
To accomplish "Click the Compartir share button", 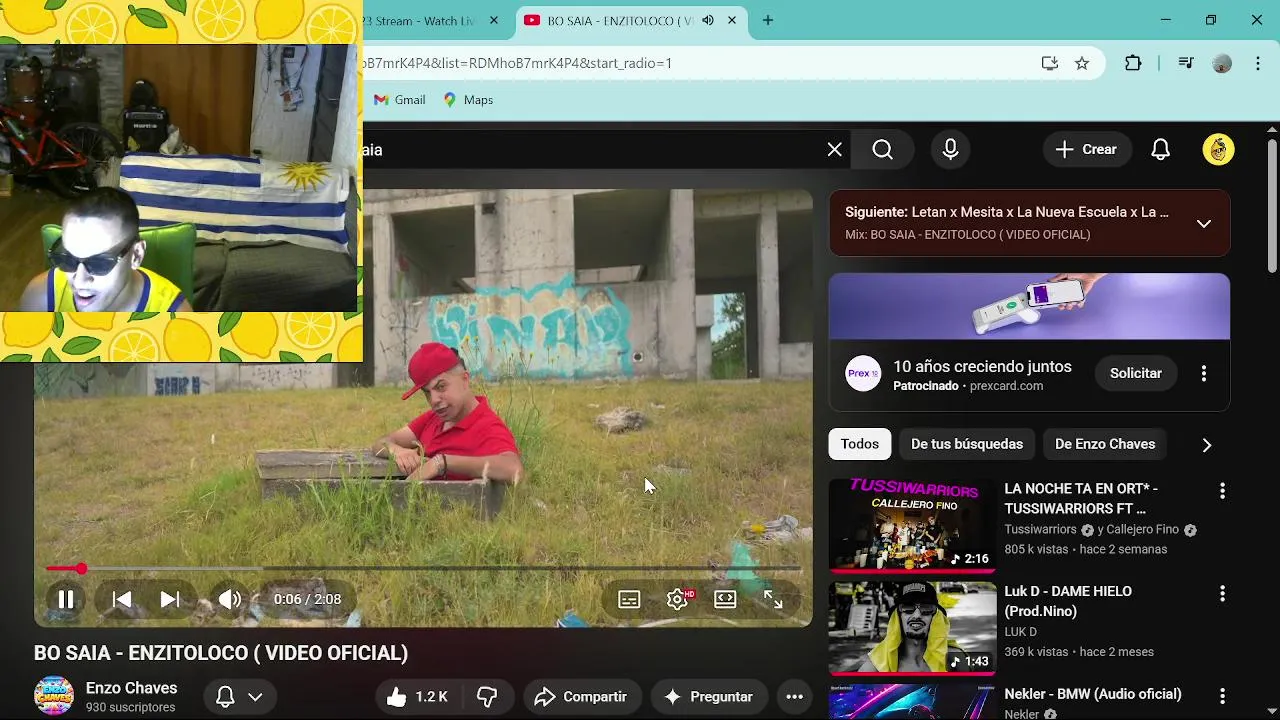I will click(581, 697).
